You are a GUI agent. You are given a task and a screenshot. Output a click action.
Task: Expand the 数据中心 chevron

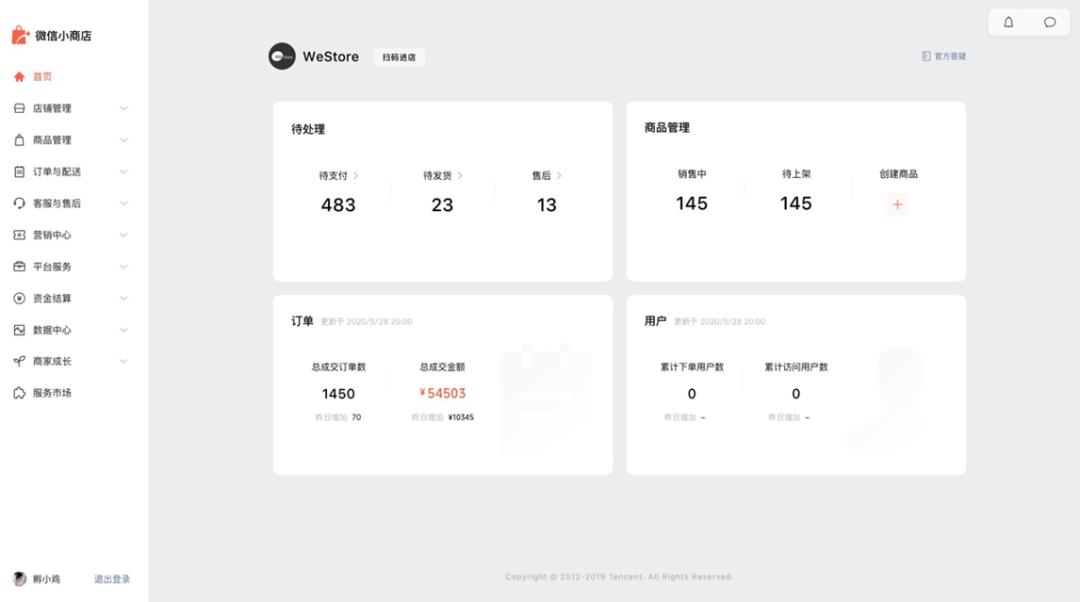[x=123, y=330]
